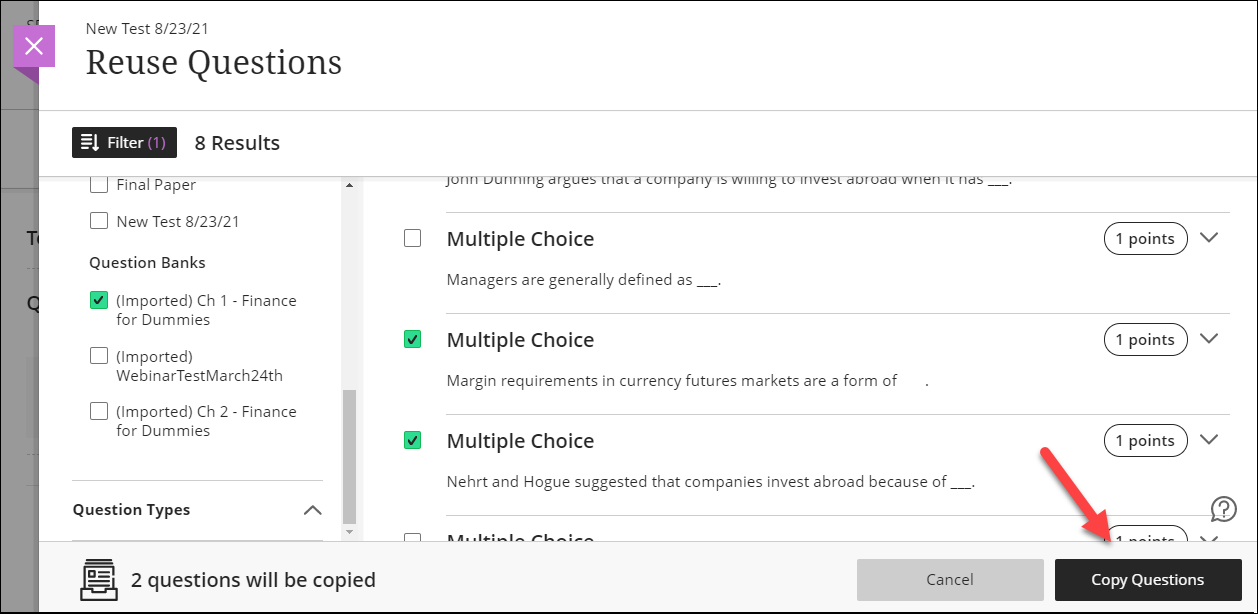Open the Filter panel button
Viewport: 1258px width, 614px height.
(x=124, y=143)
